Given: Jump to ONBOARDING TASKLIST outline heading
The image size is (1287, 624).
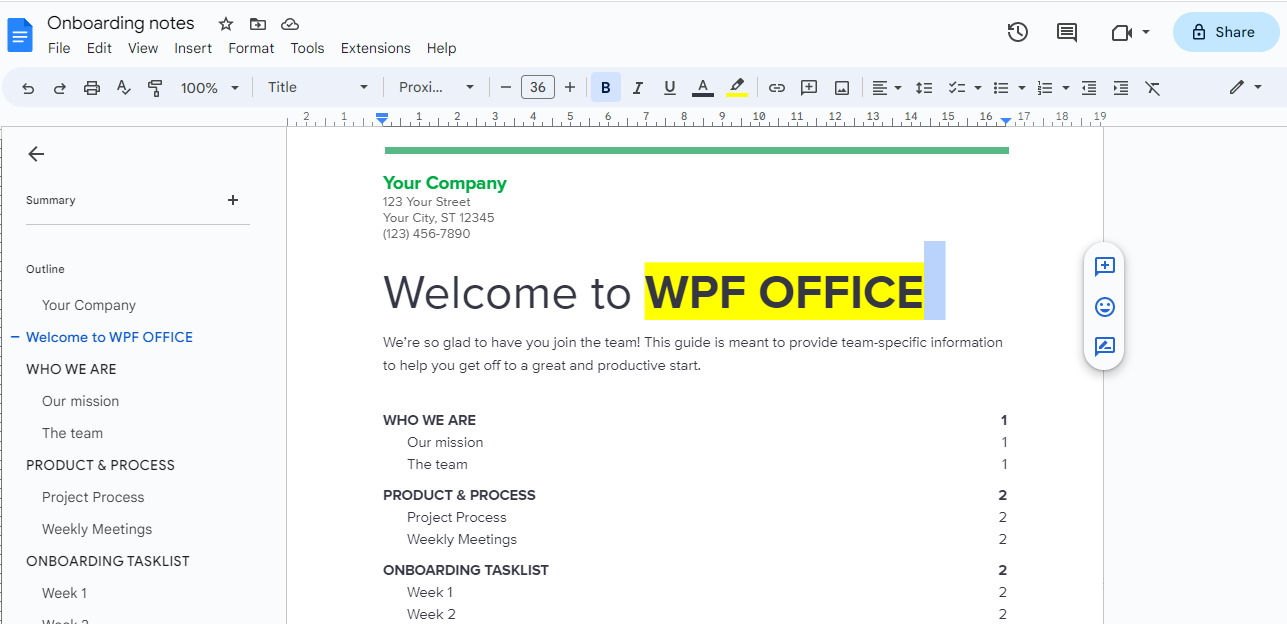Looking at the screenshot, I should point(108,561).
